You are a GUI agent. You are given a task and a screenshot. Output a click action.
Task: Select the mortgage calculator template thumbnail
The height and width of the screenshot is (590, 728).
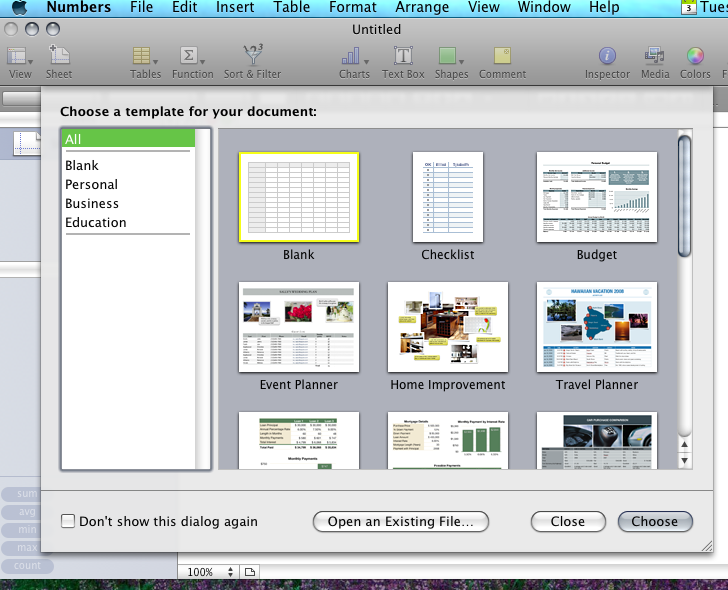click(x=448, y=441)
